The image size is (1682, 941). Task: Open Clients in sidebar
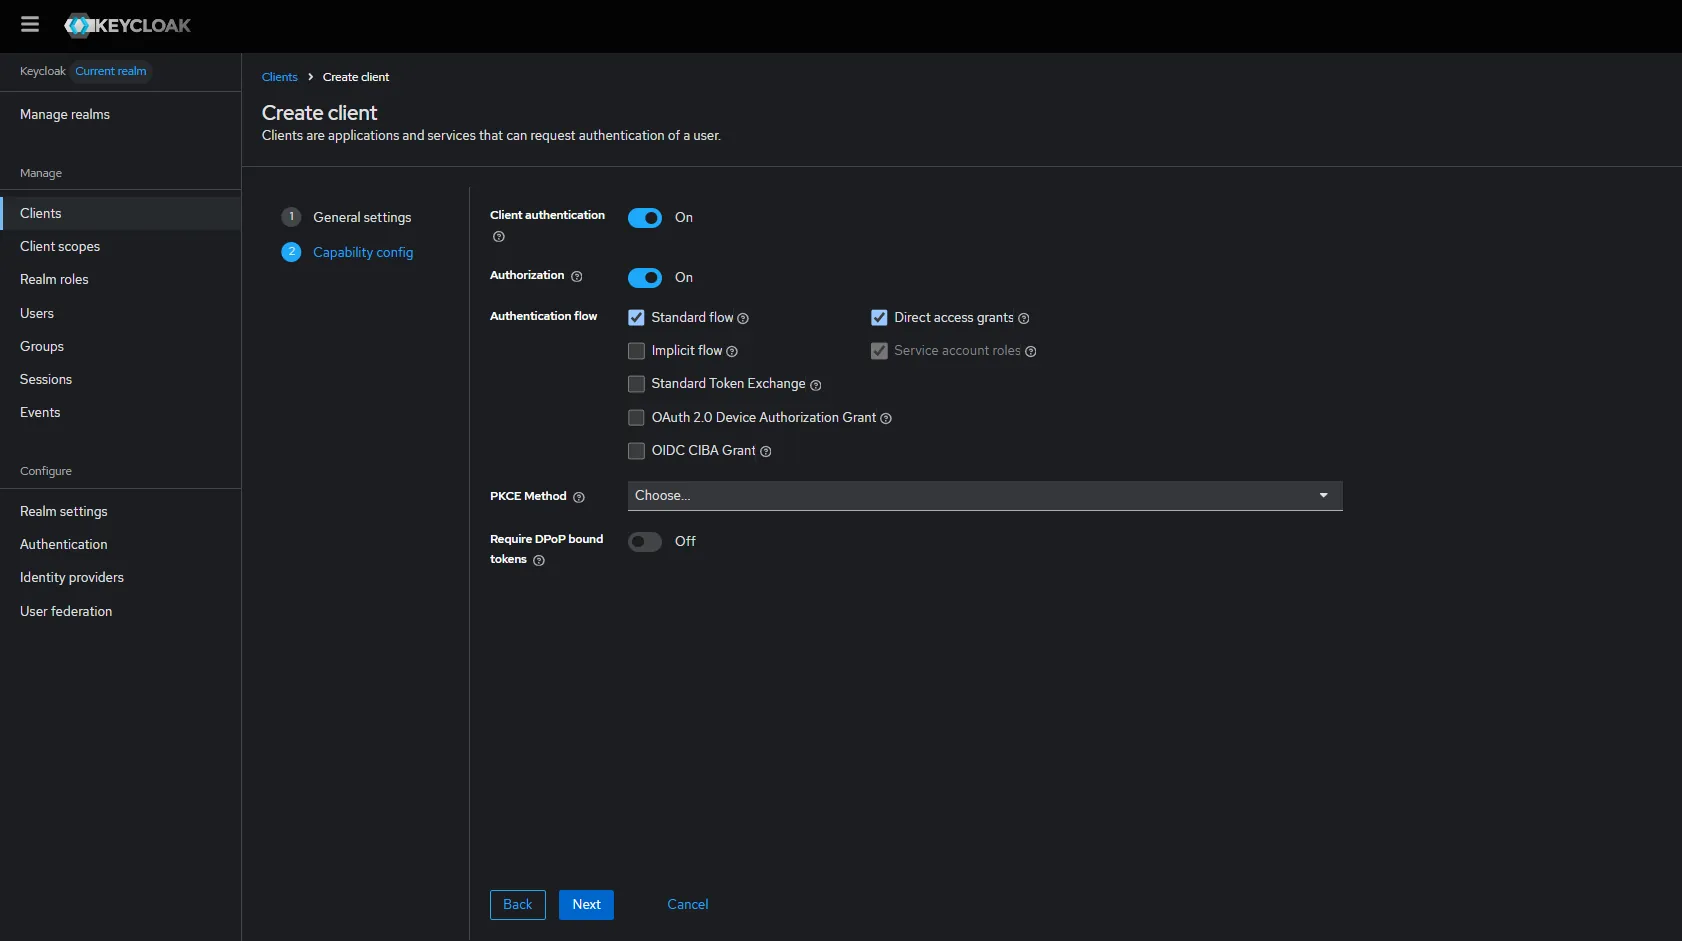pyautogui.click(x=120, y=213)
